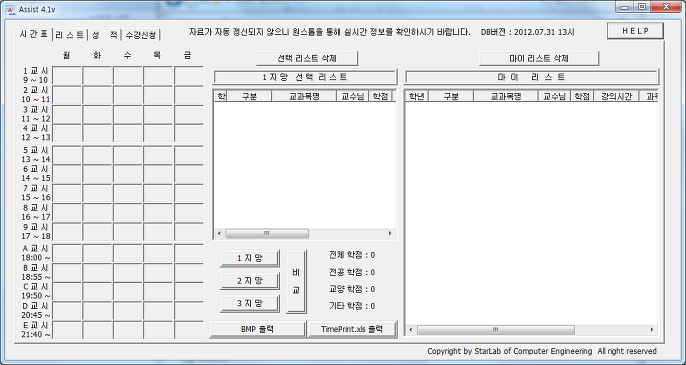This screenshot has height=365, width=686.
Task: Click the DB버전 2012.07.31 text
Action: (528, 32)
